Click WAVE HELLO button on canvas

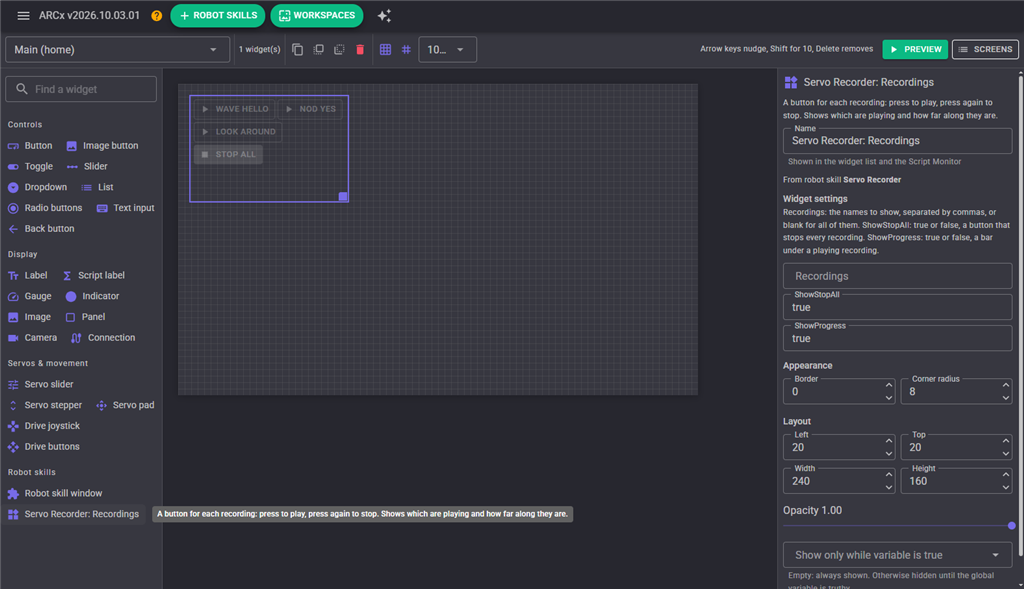(x=235, y=109)
